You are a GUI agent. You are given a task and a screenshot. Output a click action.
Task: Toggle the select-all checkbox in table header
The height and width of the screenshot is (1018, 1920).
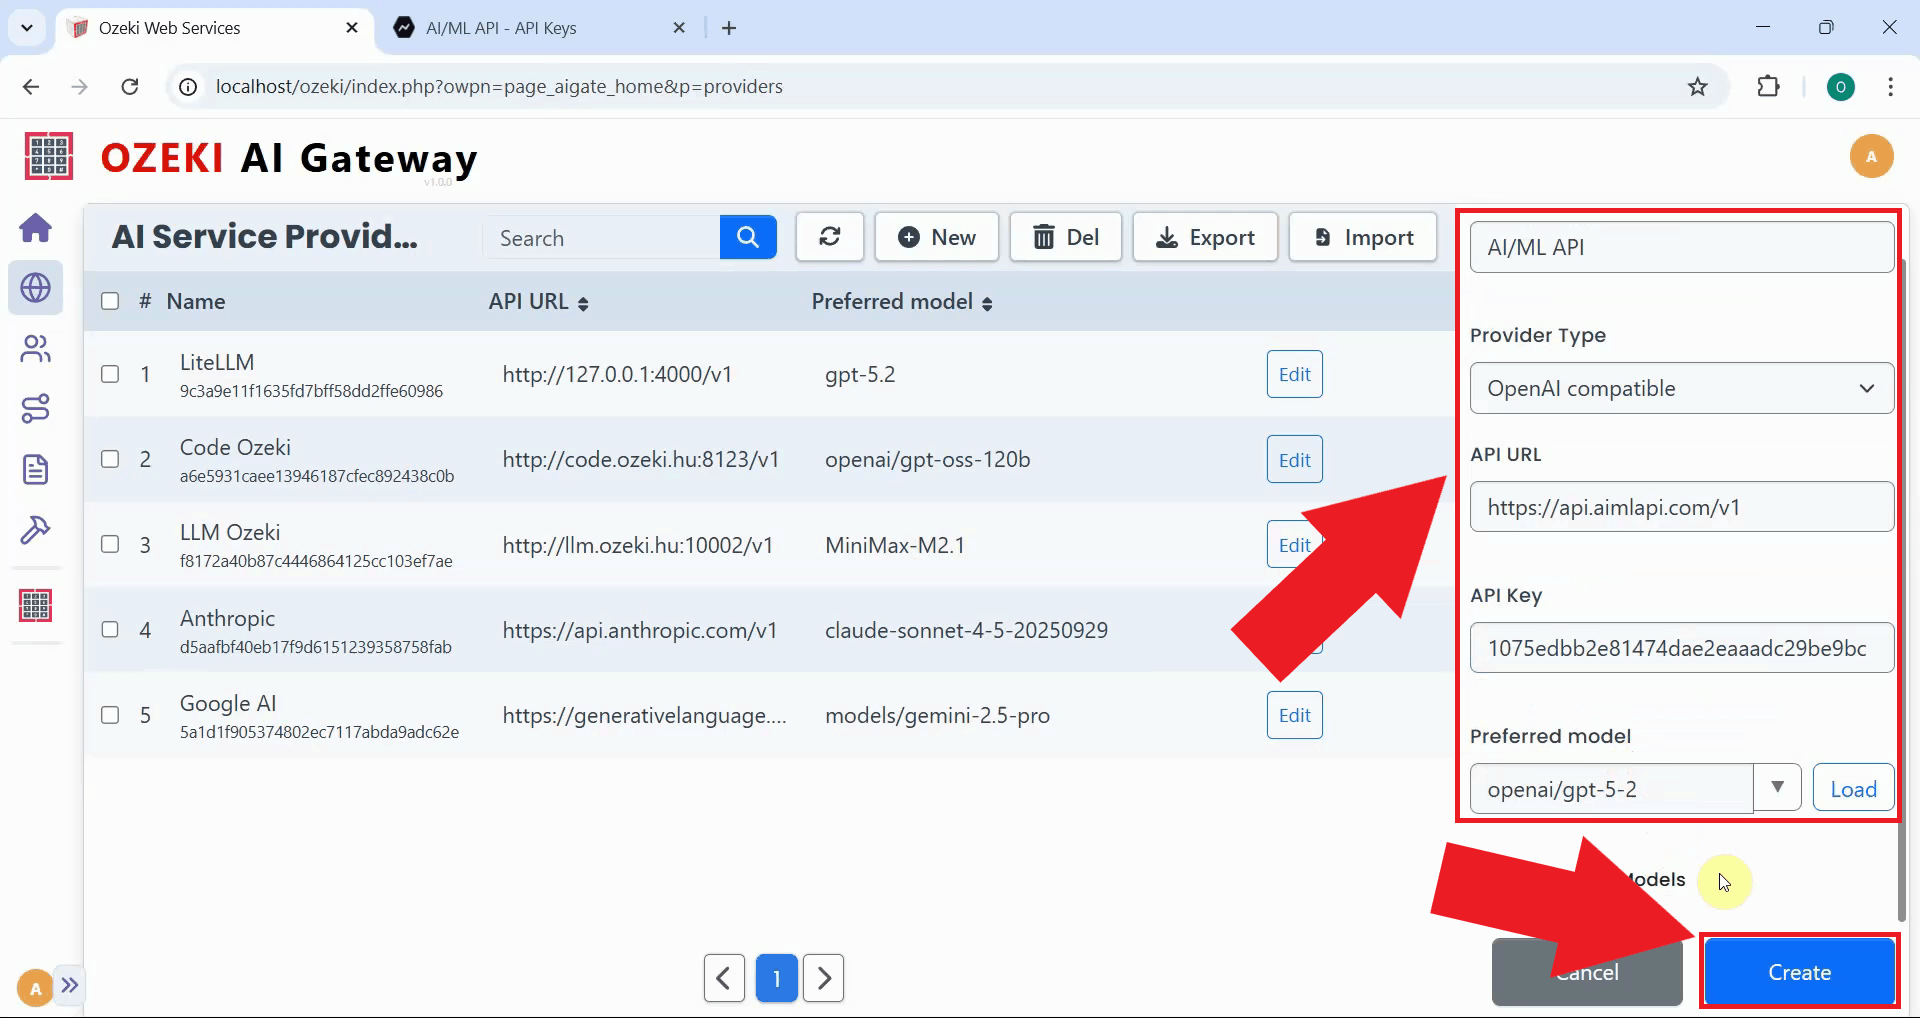click(x=110, y=301)
